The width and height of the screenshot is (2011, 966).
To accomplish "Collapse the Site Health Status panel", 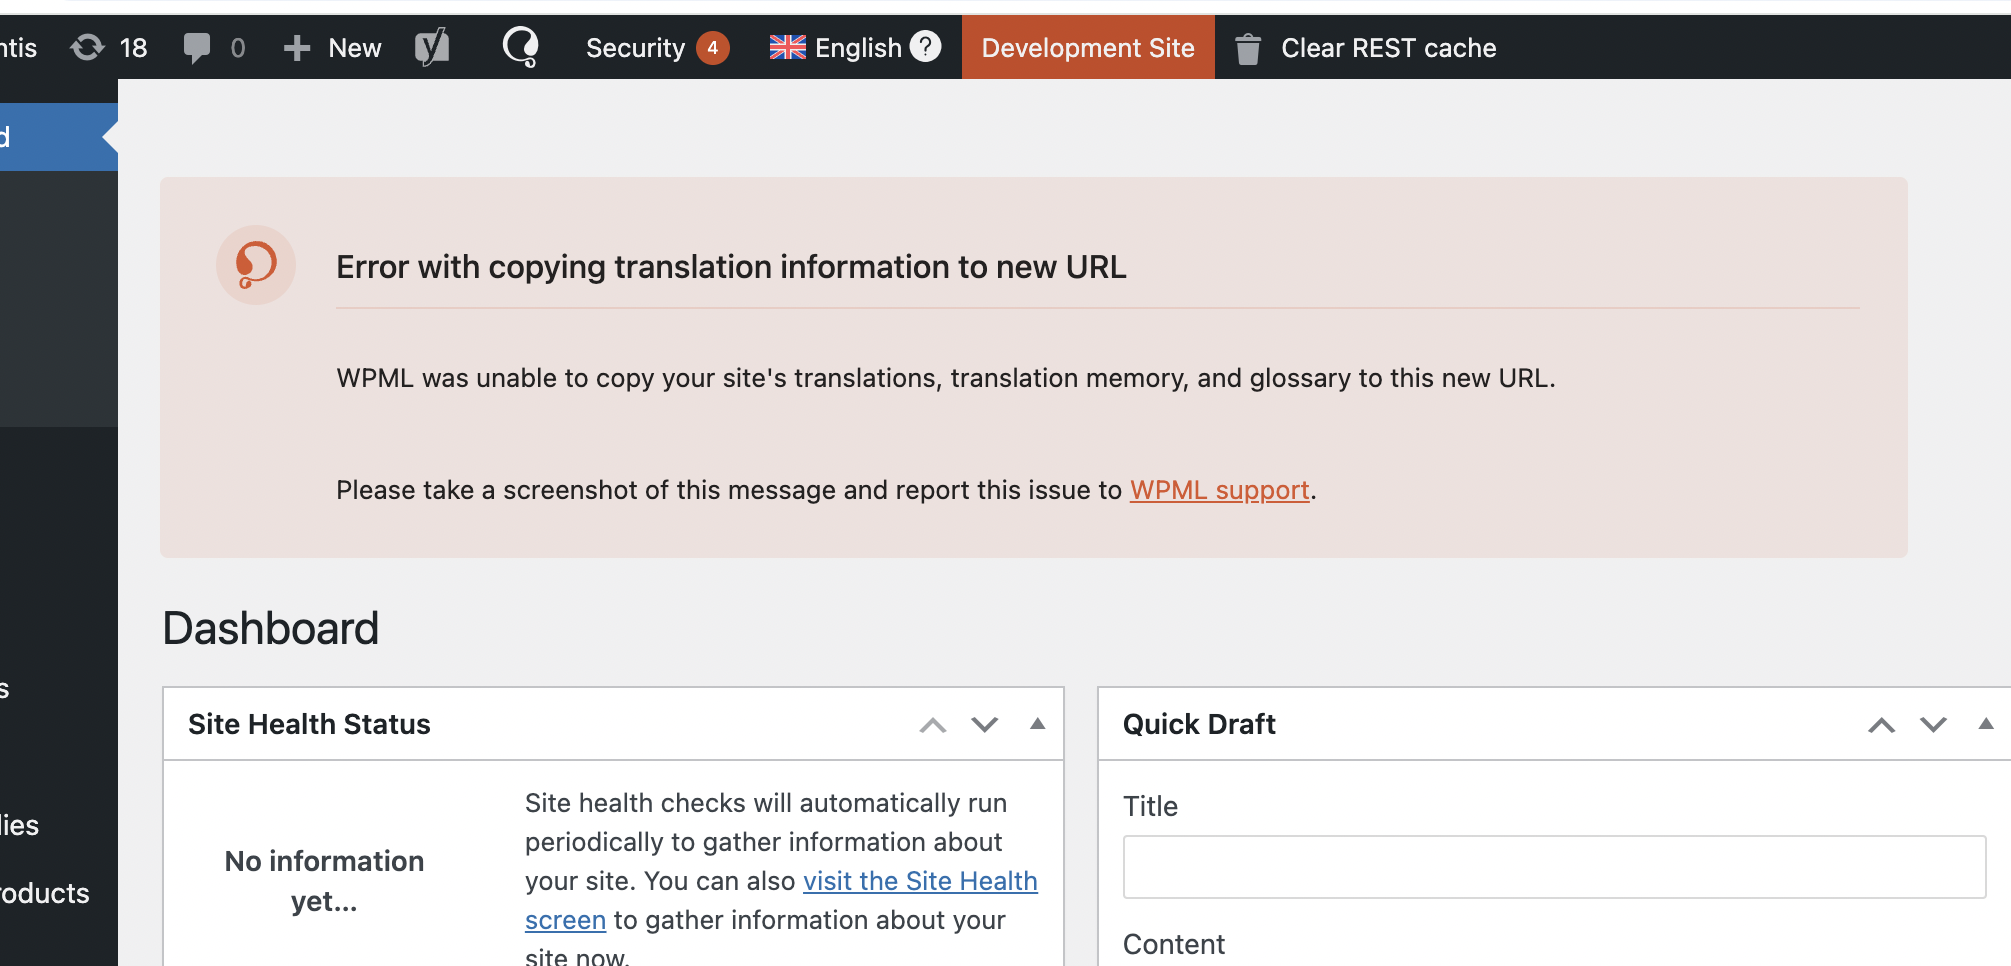I will pos(1038,724).
